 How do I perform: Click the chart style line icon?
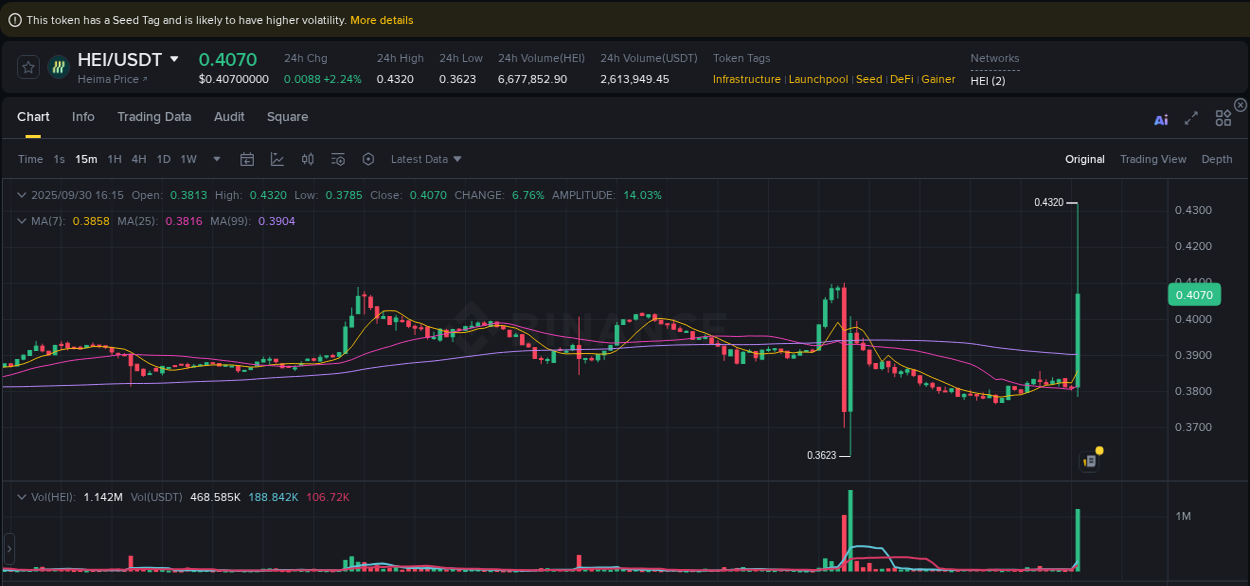click(x=278, y=159)
